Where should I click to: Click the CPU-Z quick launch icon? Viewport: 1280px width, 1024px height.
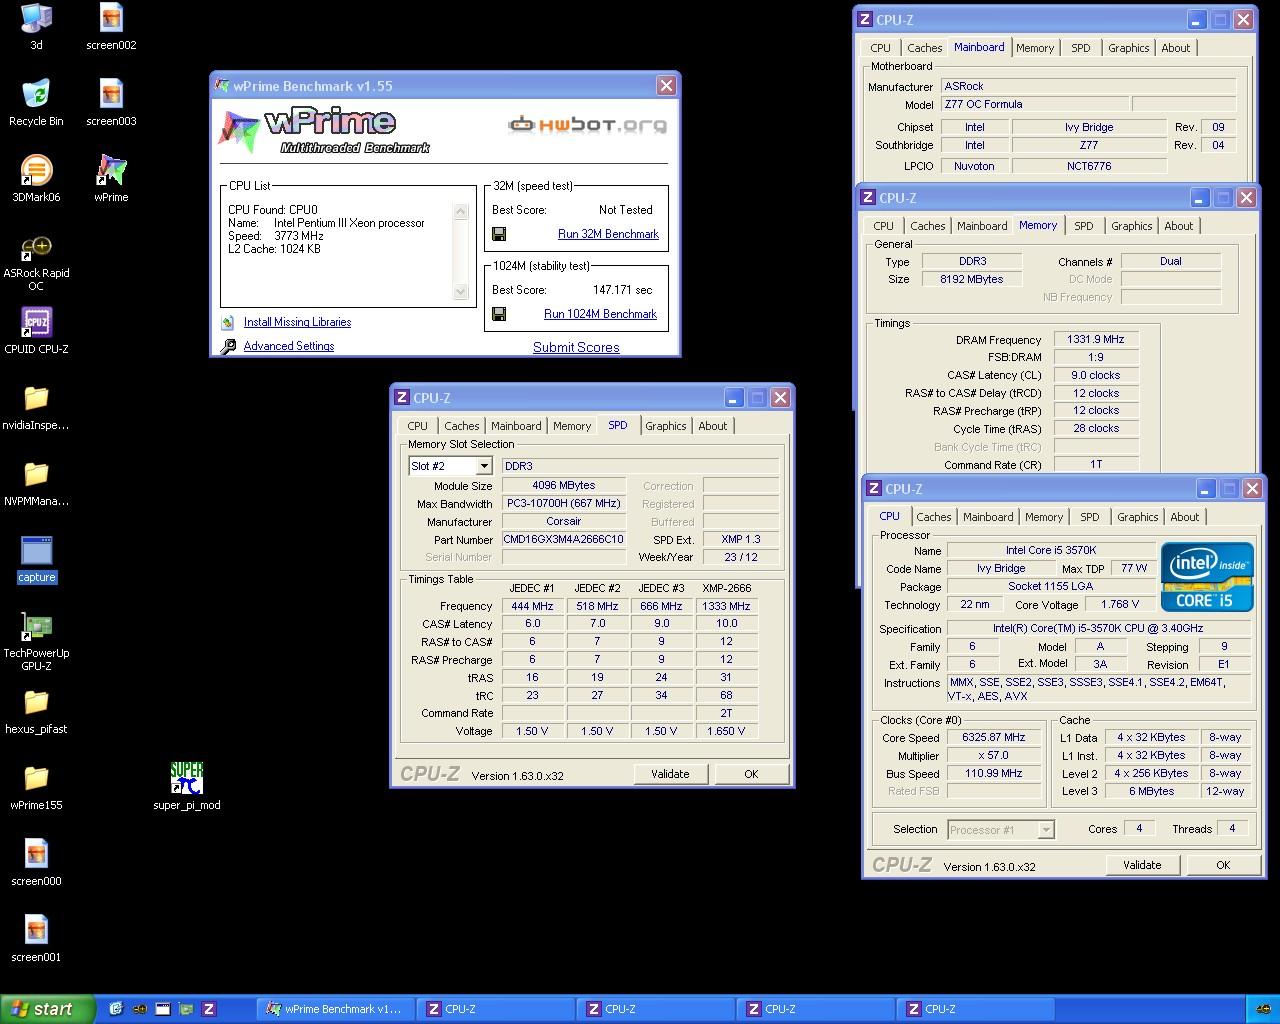click(x=209, y=1009)
